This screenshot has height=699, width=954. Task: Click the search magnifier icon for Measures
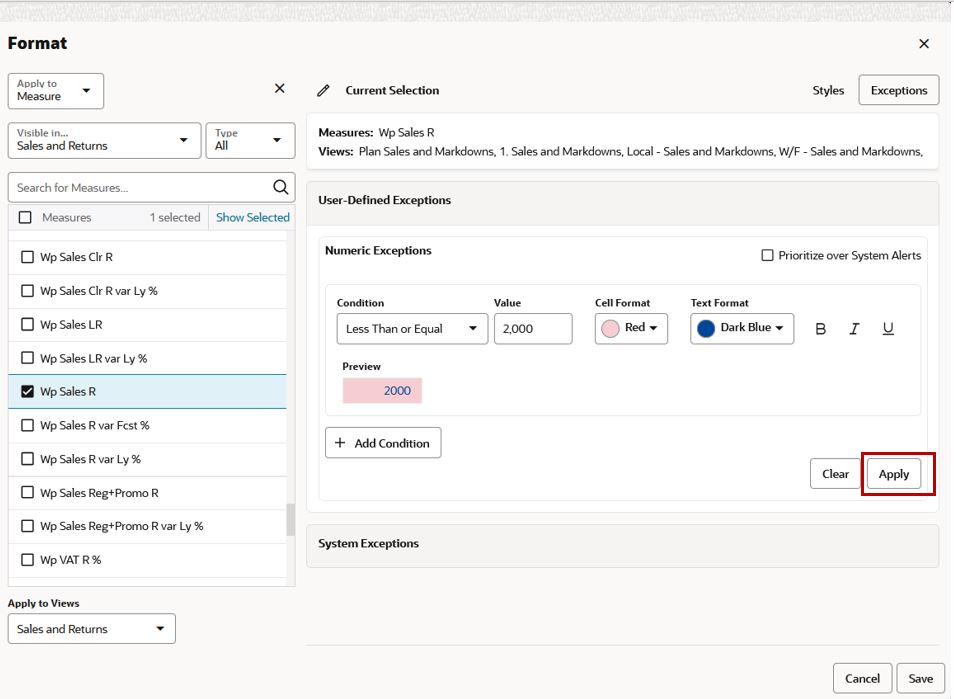pyautogui.click(x=280, y=187)
